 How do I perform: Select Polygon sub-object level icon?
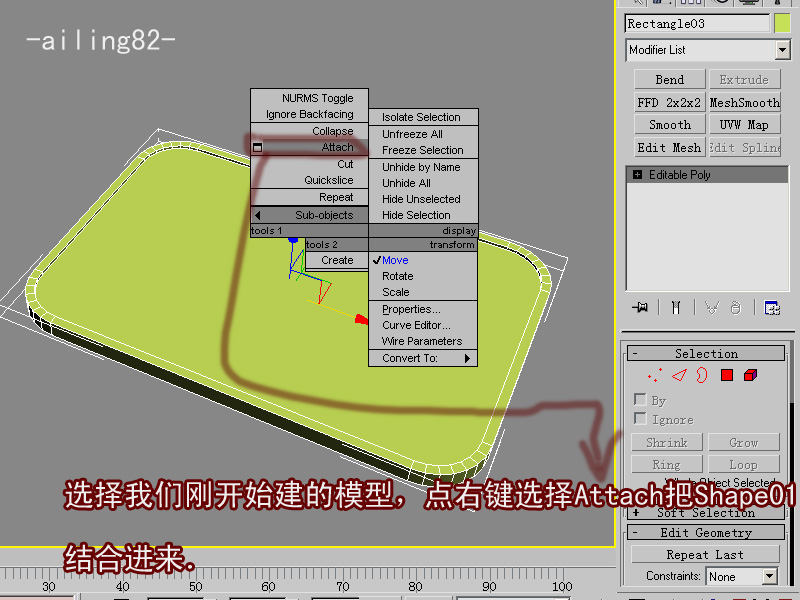(727, 376)
